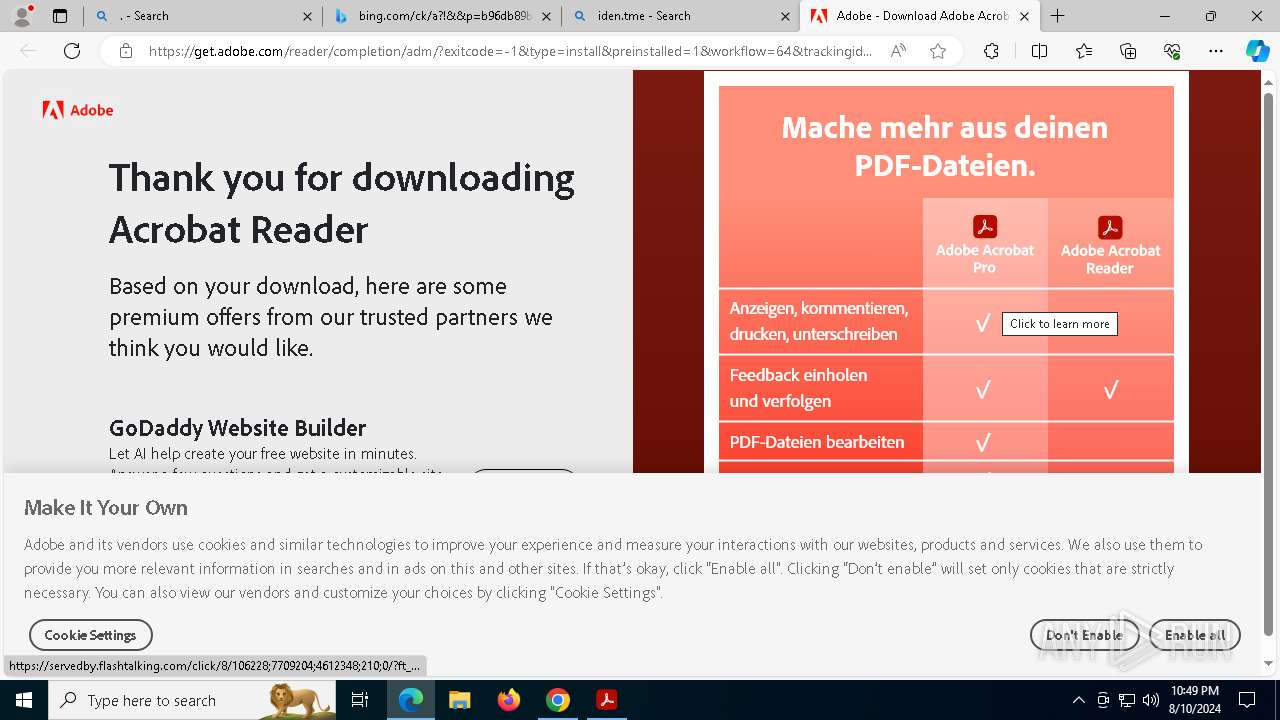Open a new browser tab
1280x720 pixels.
pyautogui.click(x=1058, y=16)
